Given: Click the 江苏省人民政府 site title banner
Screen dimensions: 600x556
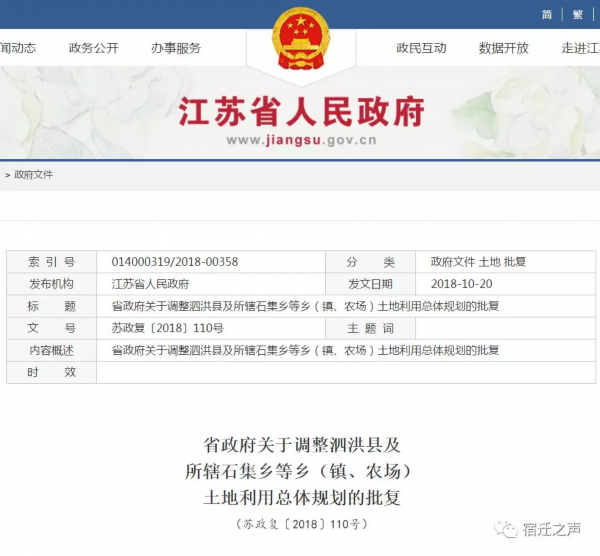Looking at the screenshot, I should [x=301, y=111].
